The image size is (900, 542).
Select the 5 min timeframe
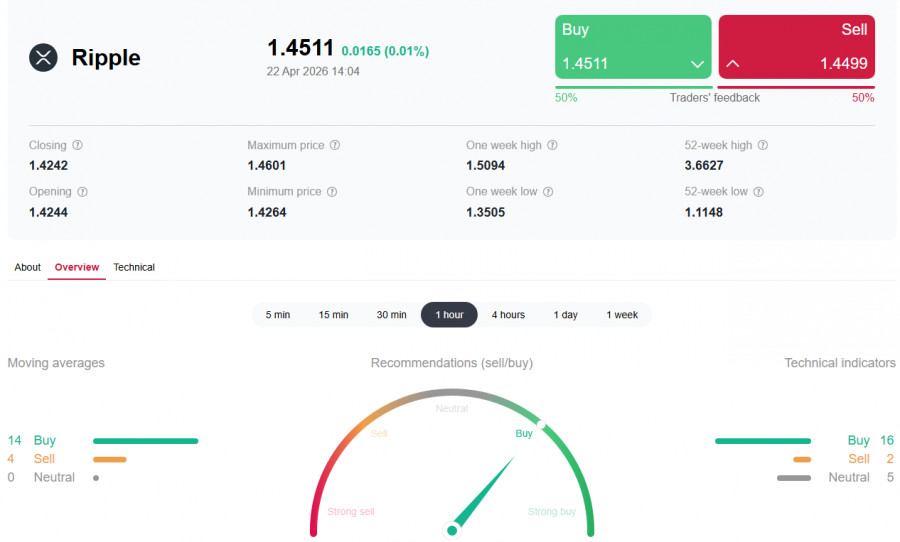[x=278, y=315]
